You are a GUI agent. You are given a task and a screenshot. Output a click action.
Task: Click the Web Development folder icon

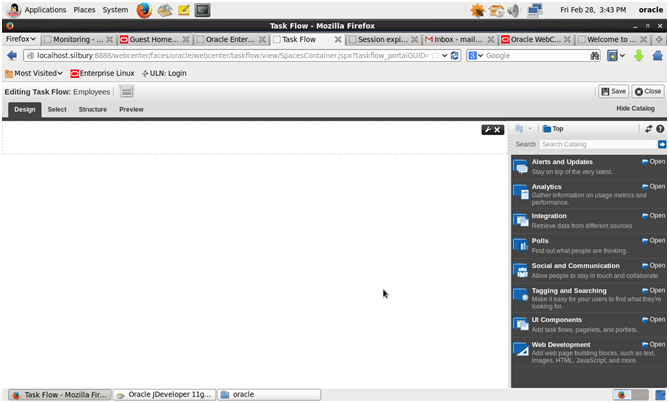[x=521, y=349]
